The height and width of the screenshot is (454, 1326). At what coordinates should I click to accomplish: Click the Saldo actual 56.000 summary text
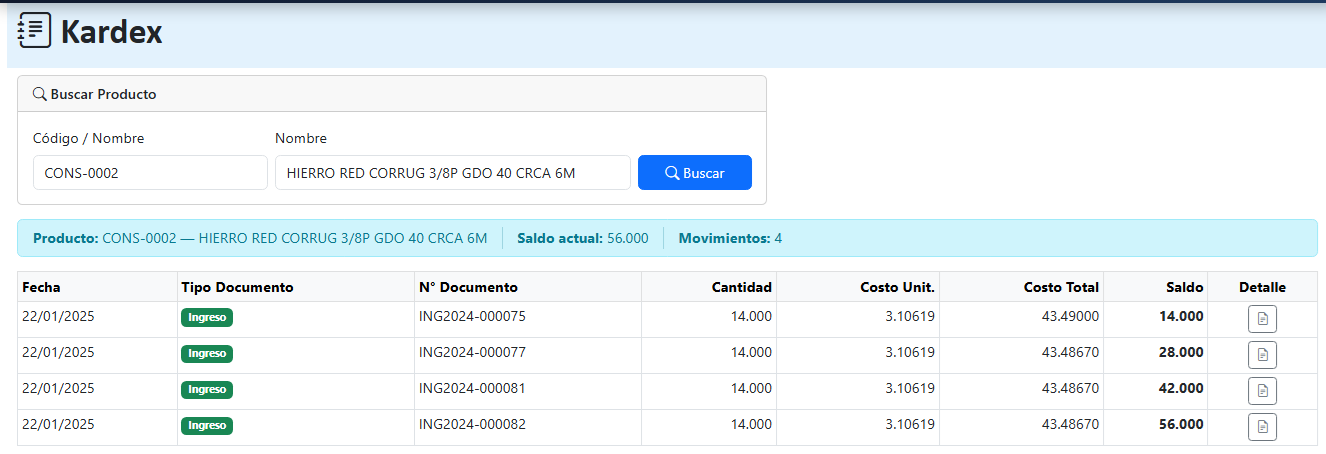tap(582, 238)
